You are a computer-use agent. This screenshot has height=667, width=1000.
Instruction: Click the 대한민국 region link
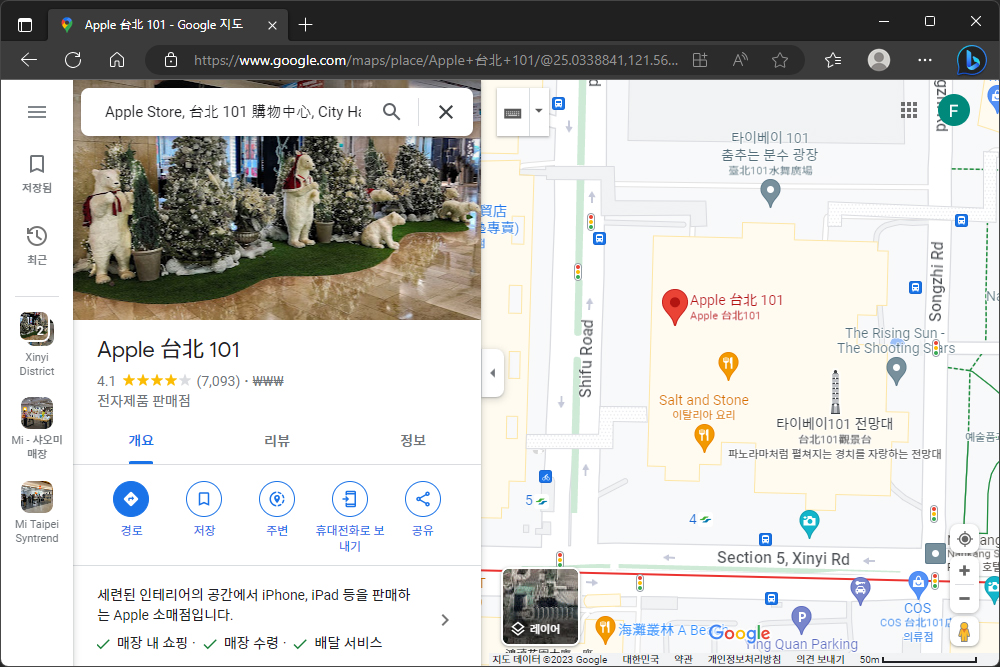[x=640, y=659]
